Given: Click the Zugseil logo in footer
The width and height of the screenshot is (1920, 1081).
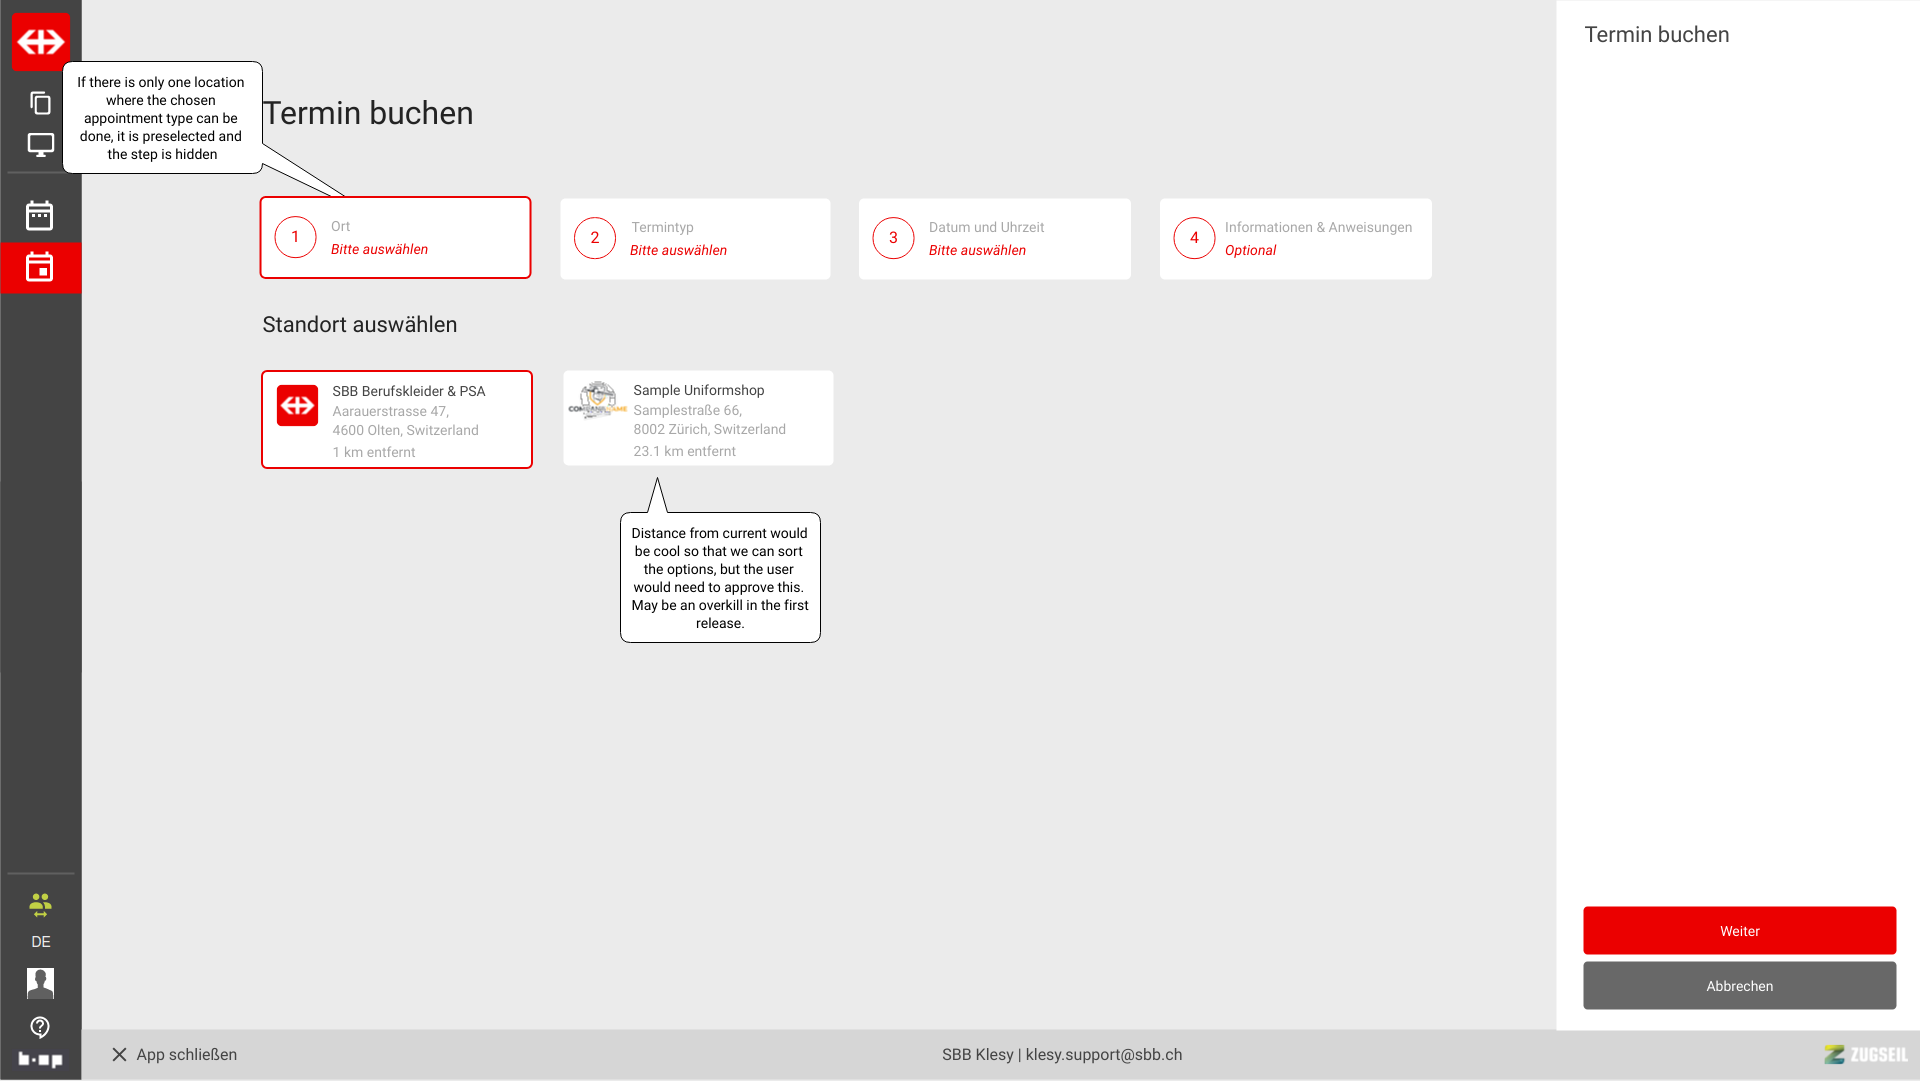Looking at the screenshot, I should pos(1865,1055).
